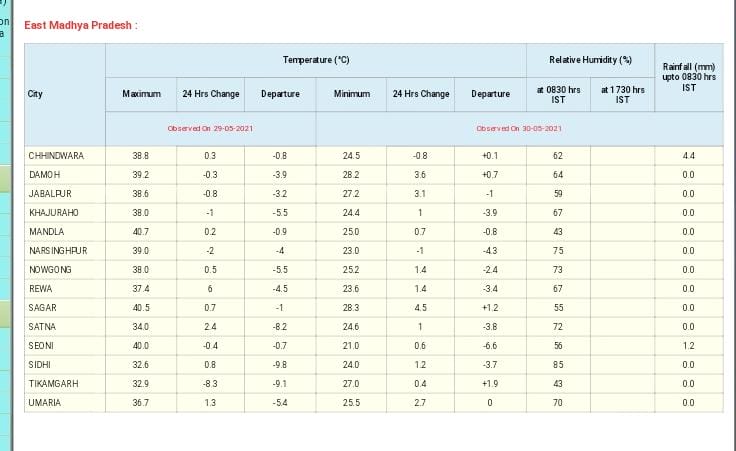Click the Maximum temperature column header
Viewport: 736px width, 451px height.
[x=141, y=94]
